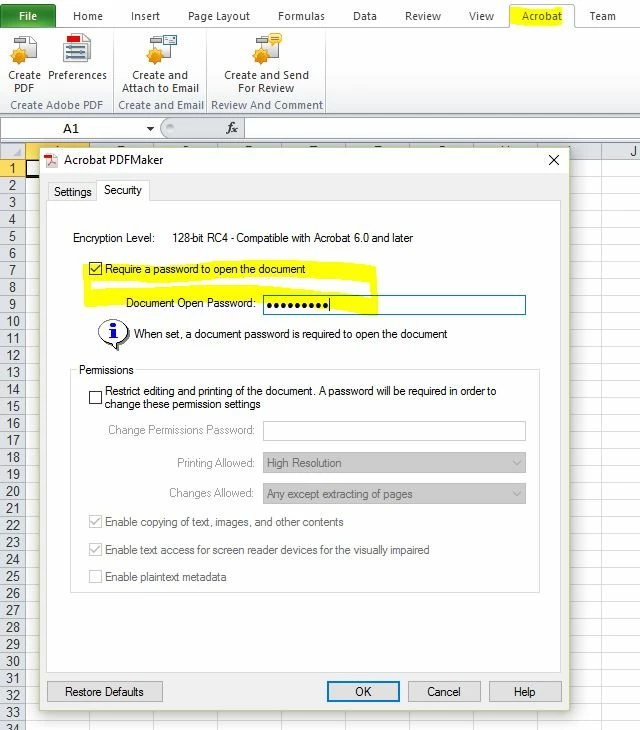
Task: Select row 20 header in the spreadsheet
Action: (x=13, y=491)
